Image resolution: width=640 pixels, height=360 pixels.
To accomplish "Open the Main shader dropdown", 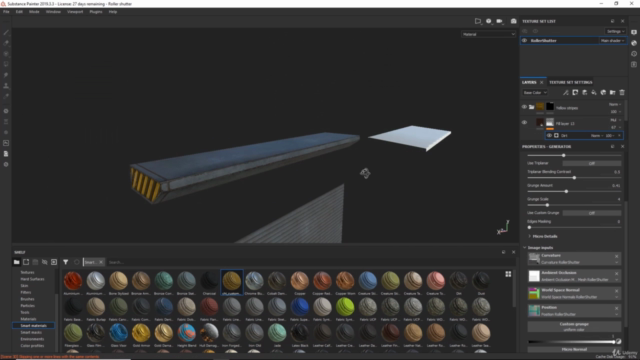I will tap(612, 40).
